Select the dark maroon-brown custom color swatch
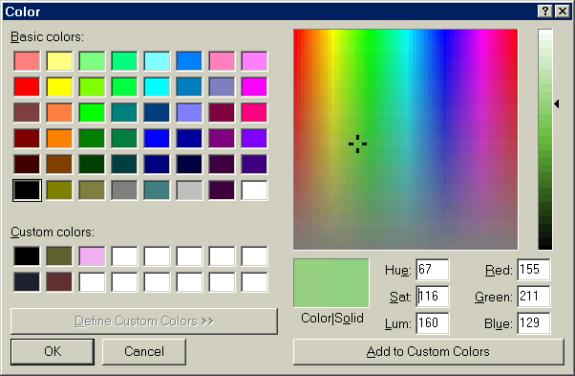 point(59,282)
